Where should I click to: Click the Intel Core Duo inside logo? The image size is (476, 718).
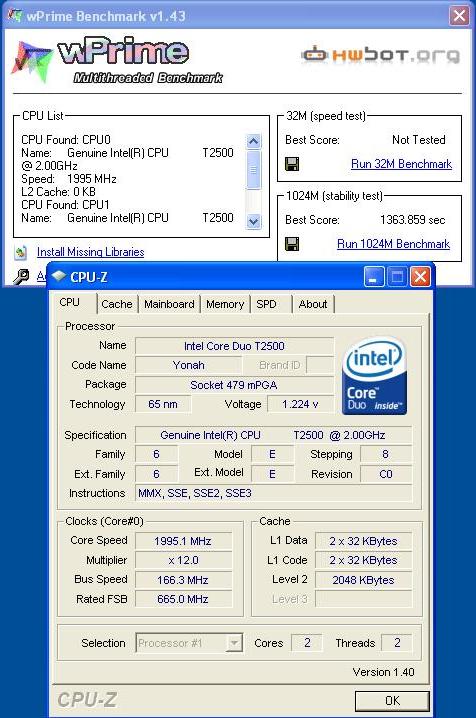tap(374, 375)
